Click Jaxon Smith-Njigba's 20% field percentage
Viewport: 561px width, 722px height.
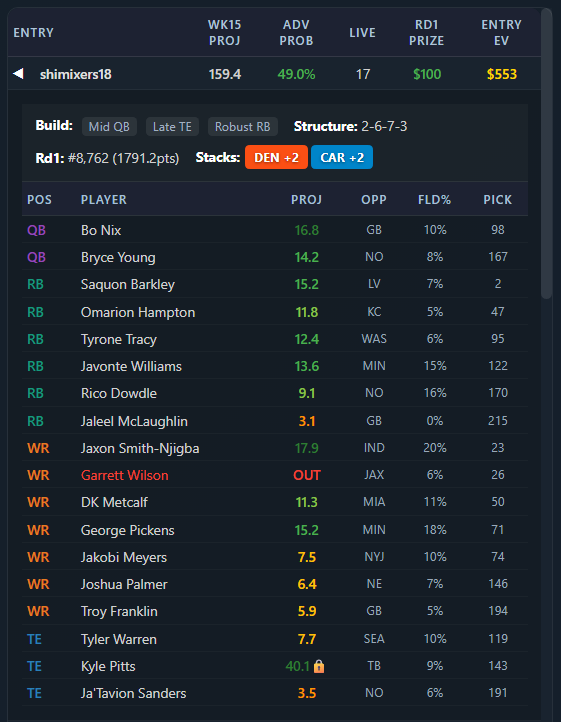435,448
